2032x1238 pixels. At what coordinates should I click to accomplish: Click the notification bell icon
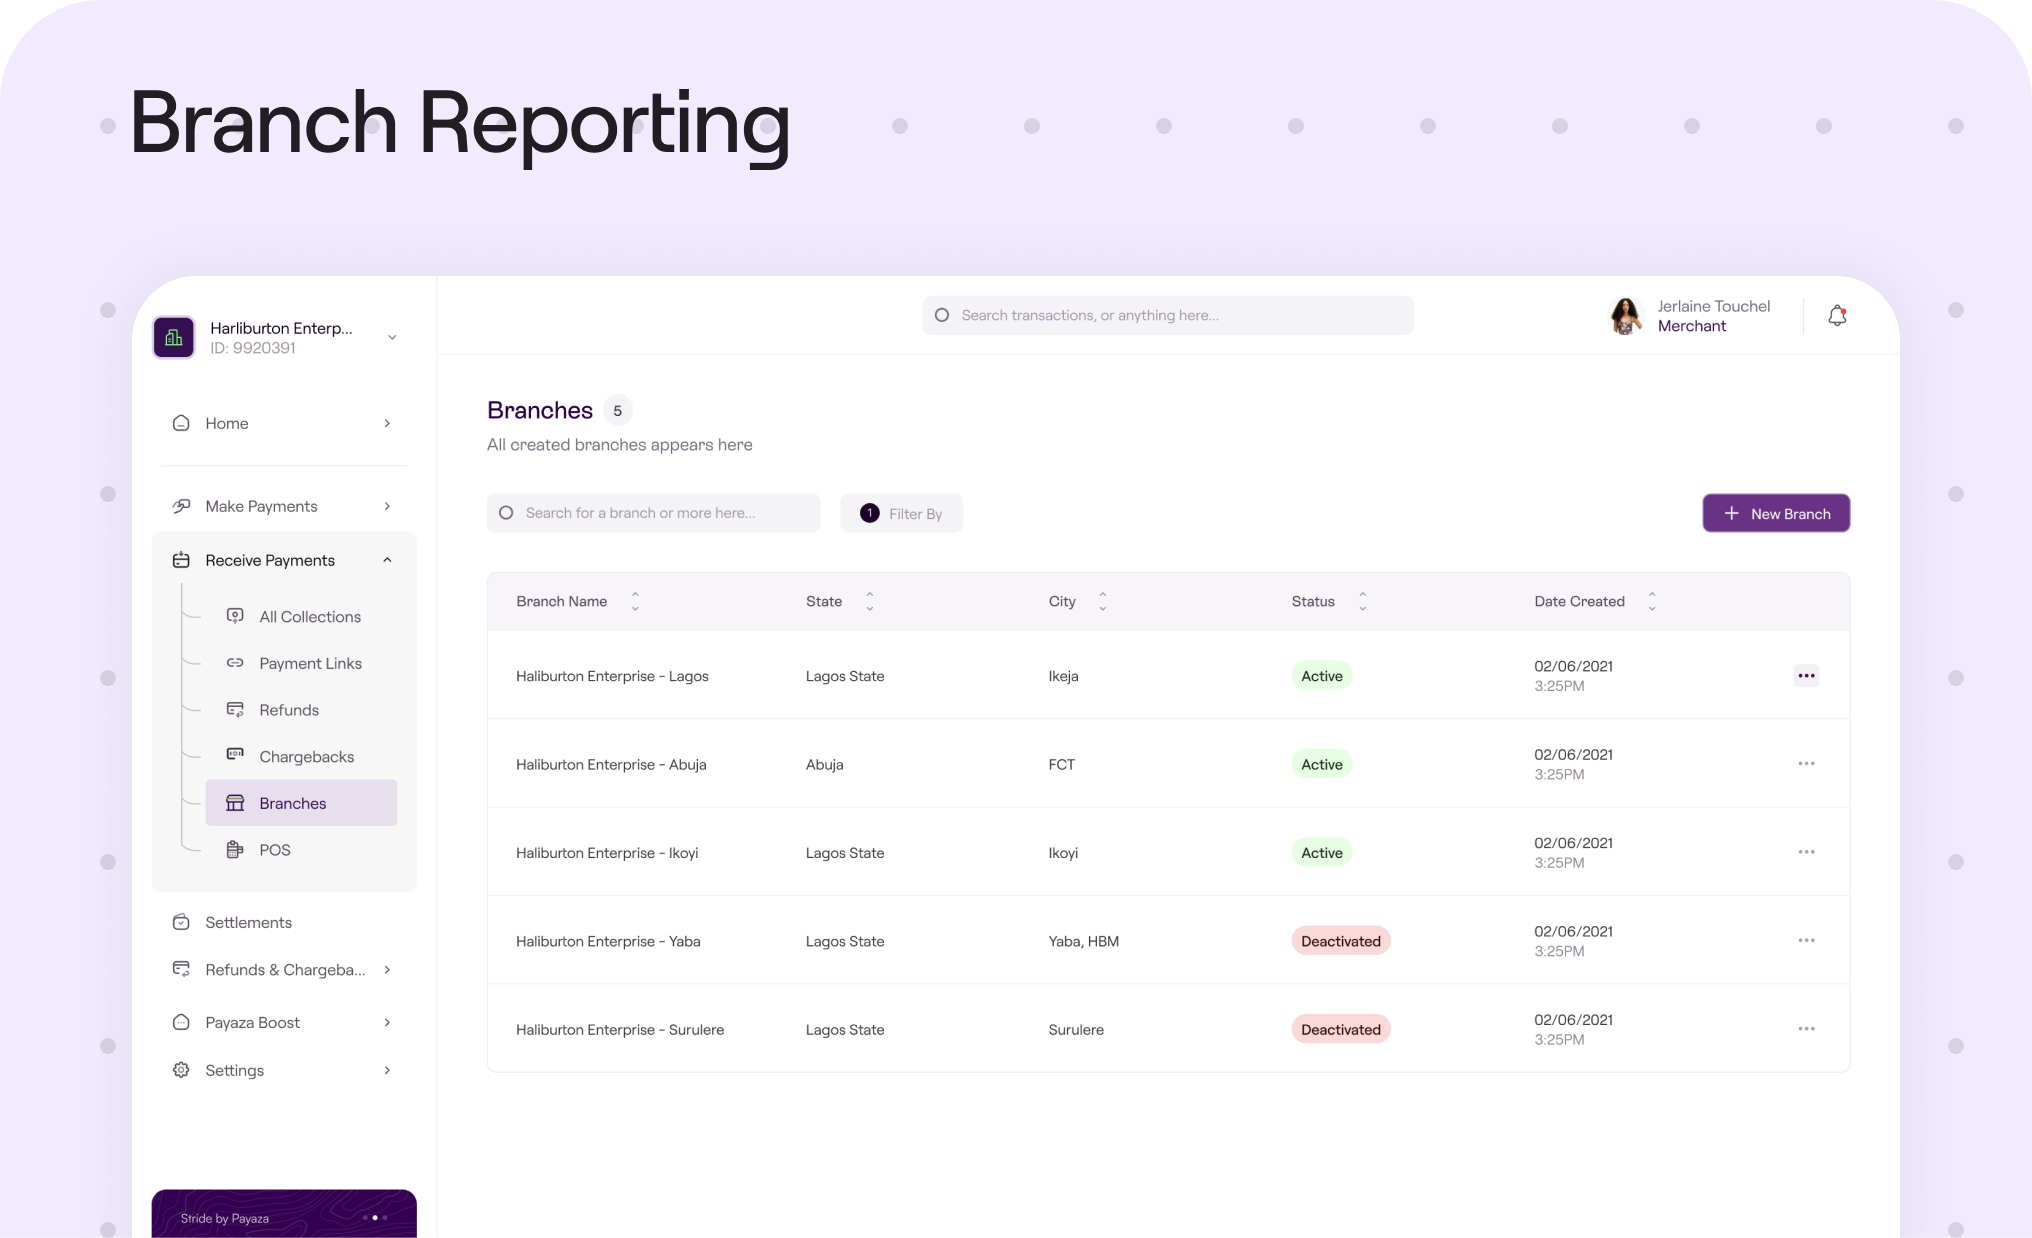coord(1837,316)
